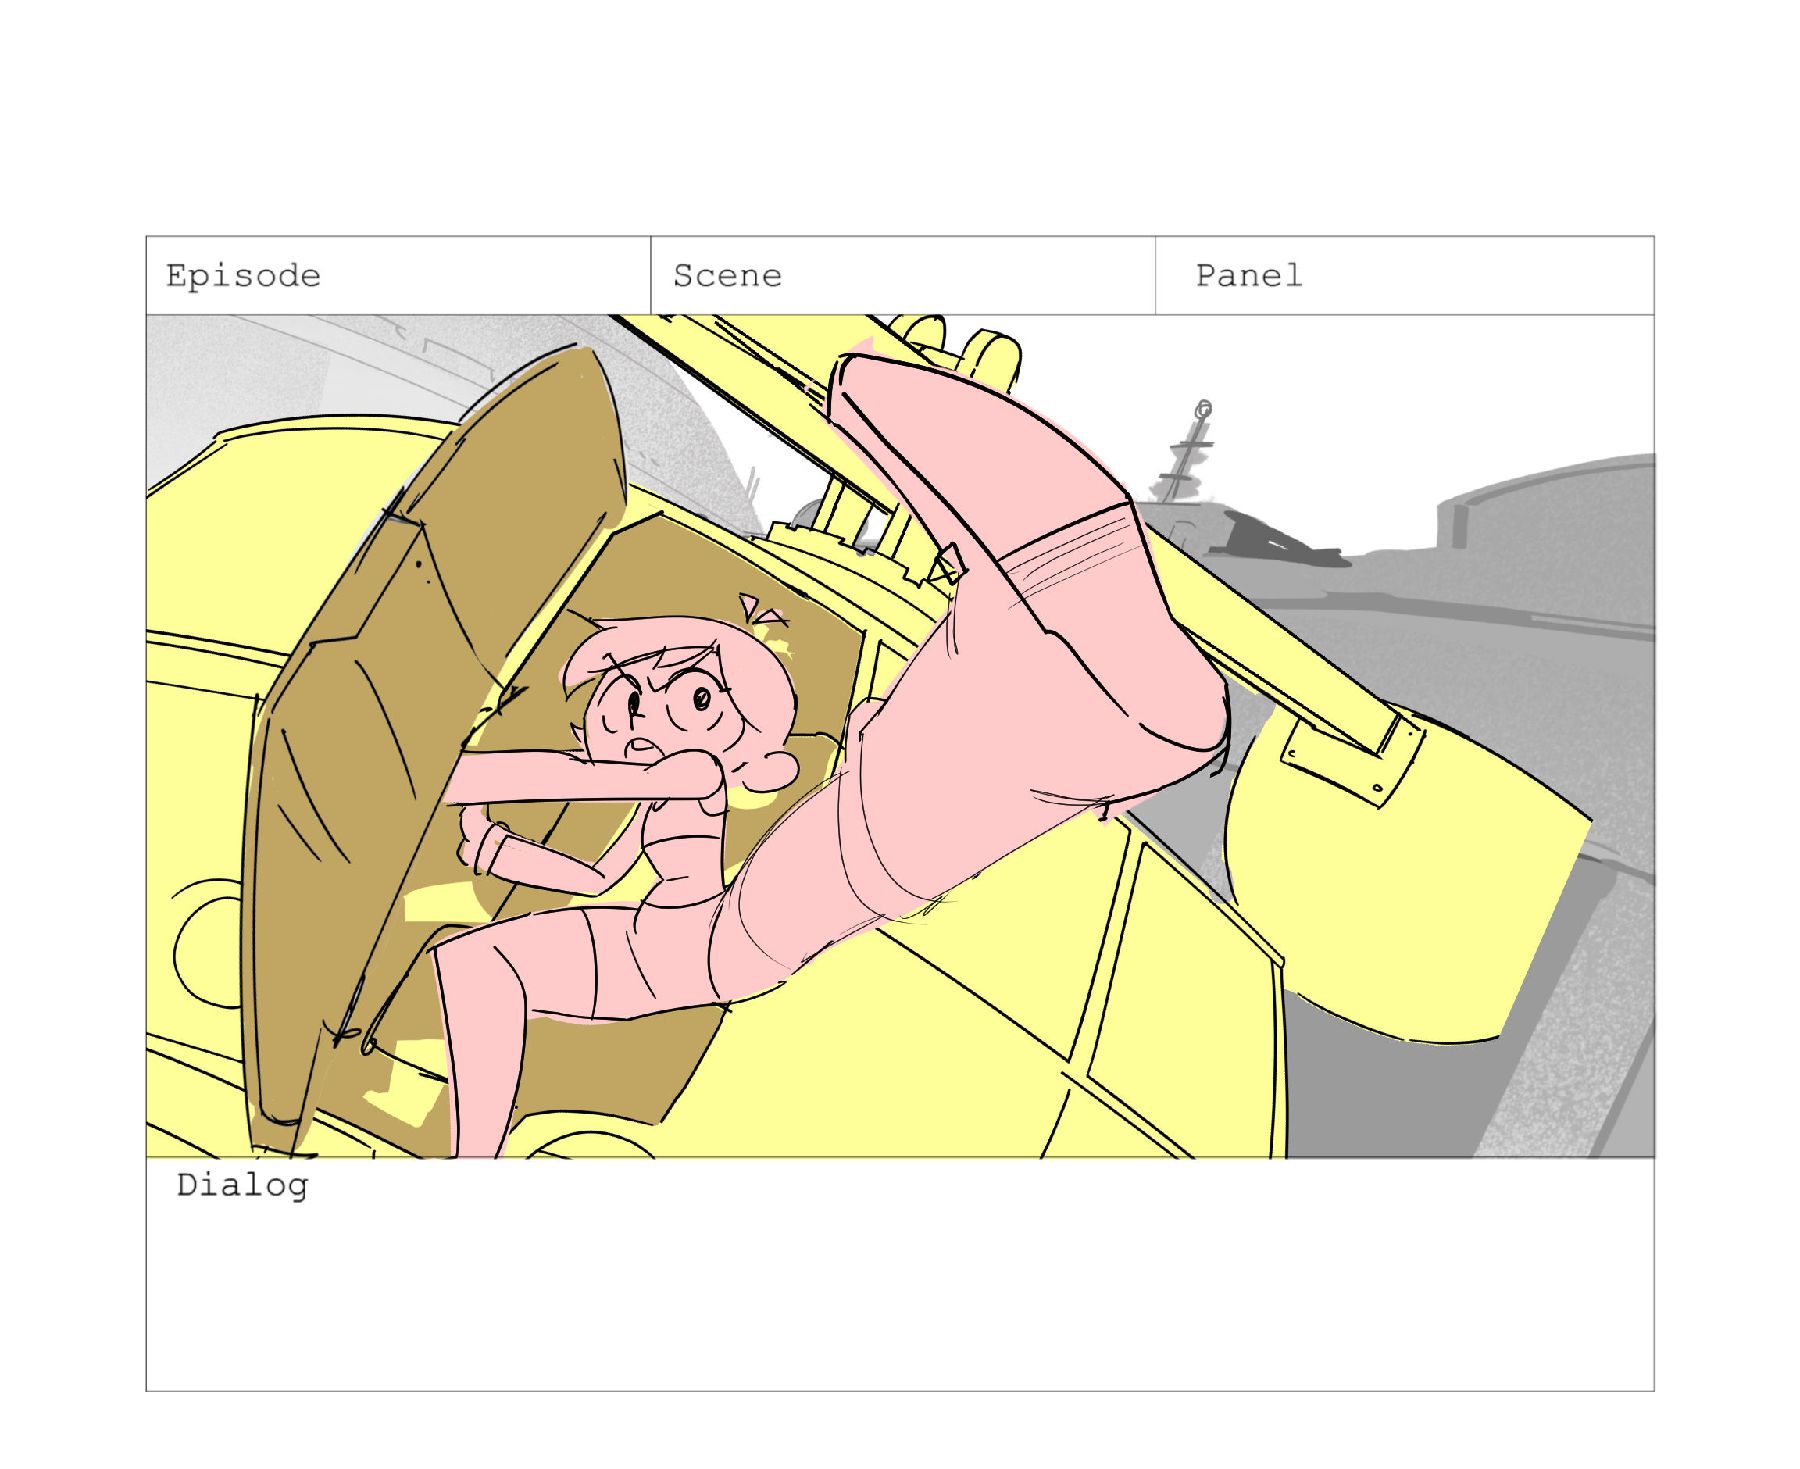Viewport: 1800px width, 1469px height.
Task: Click the storyboard panel drawing
Action: click(x=900, y=736)
